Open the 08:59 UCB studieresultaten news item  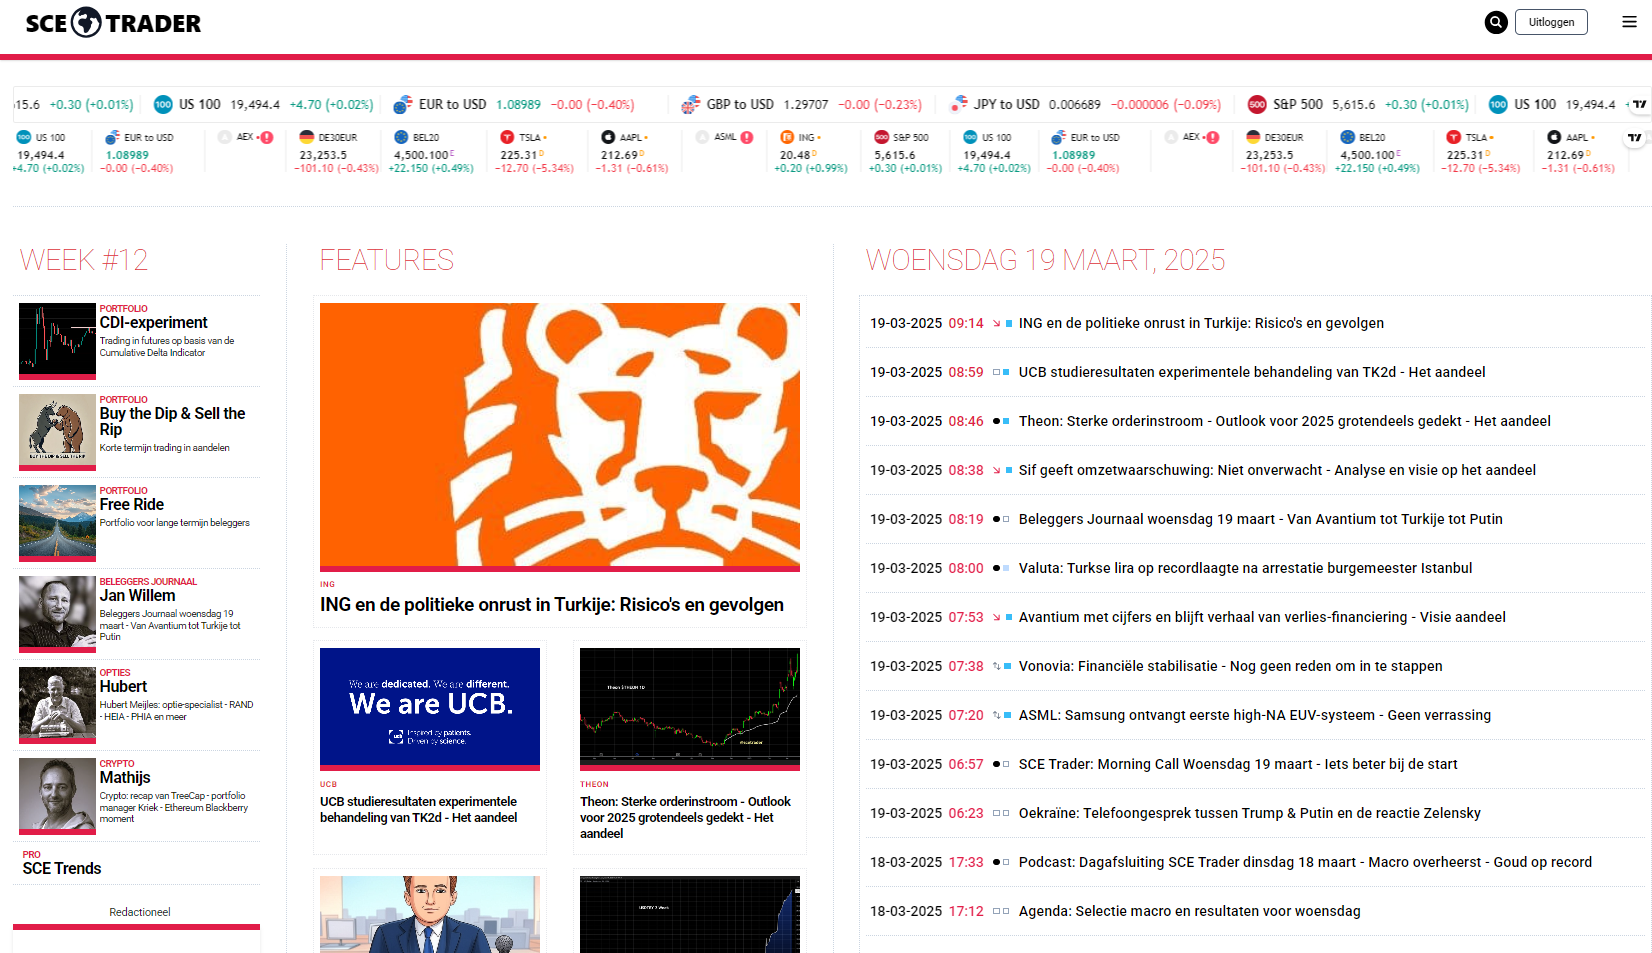click(x=1252, y=372)
